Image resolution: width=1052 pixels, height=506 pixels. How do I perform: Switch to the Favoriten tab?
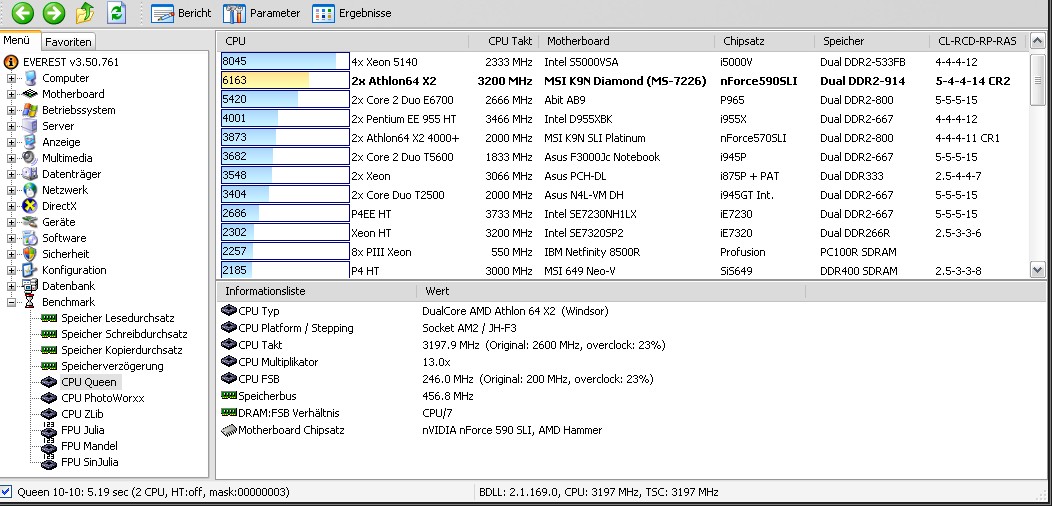[68, 42]
